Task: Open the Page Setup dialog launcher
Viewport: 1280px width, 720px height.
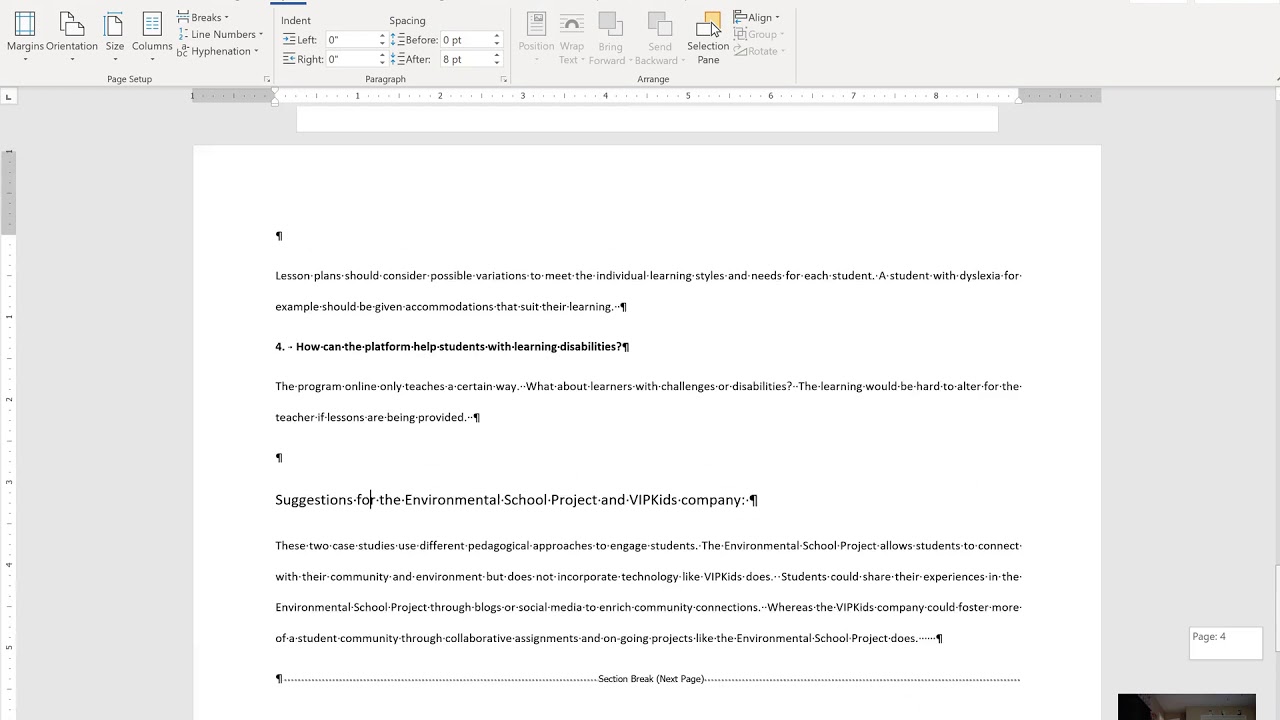Action: click(x=267, y=79)
